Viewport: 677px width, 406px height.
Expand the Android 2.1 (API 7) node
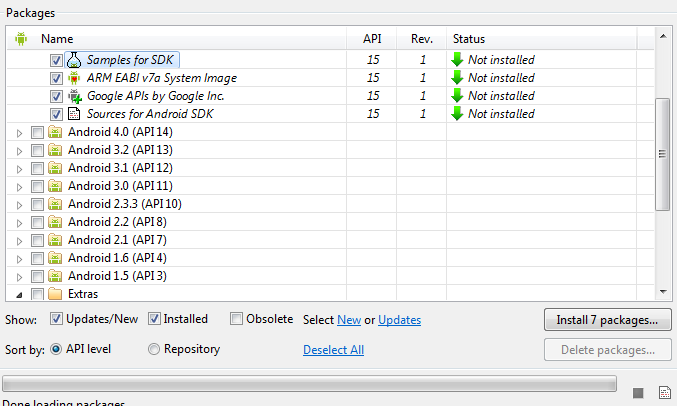click(19, 241)
